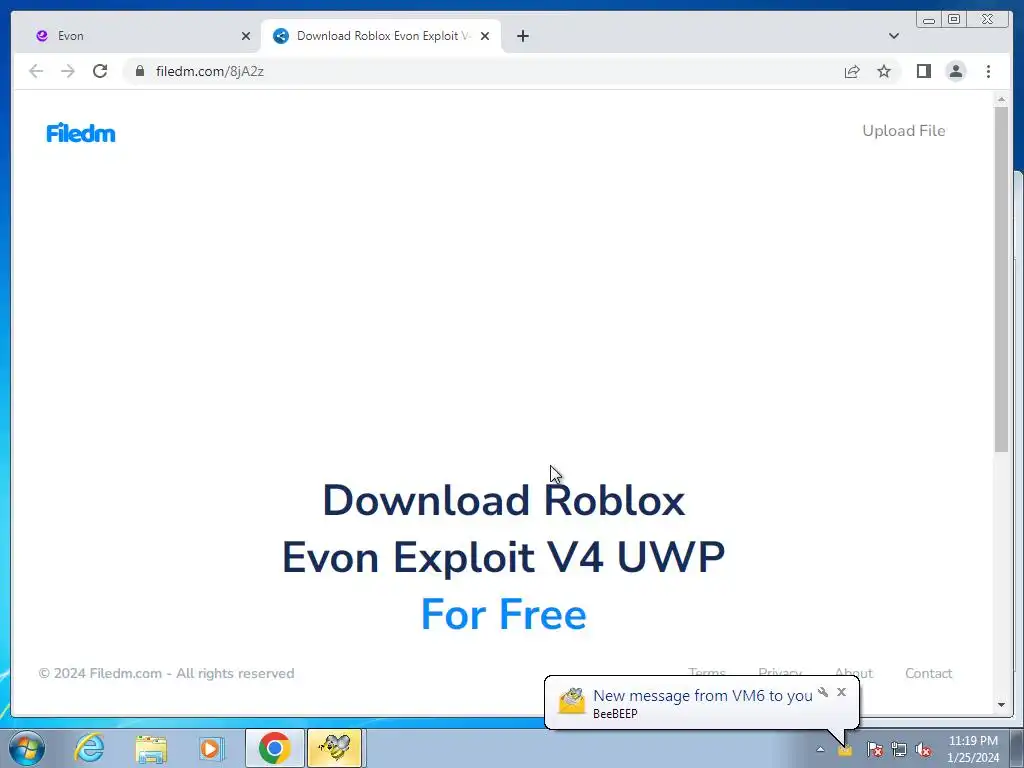Screen dimensions: 1024x768
Task: Open the clock showing 11:19 PM
Action: (x=973, y=748)
